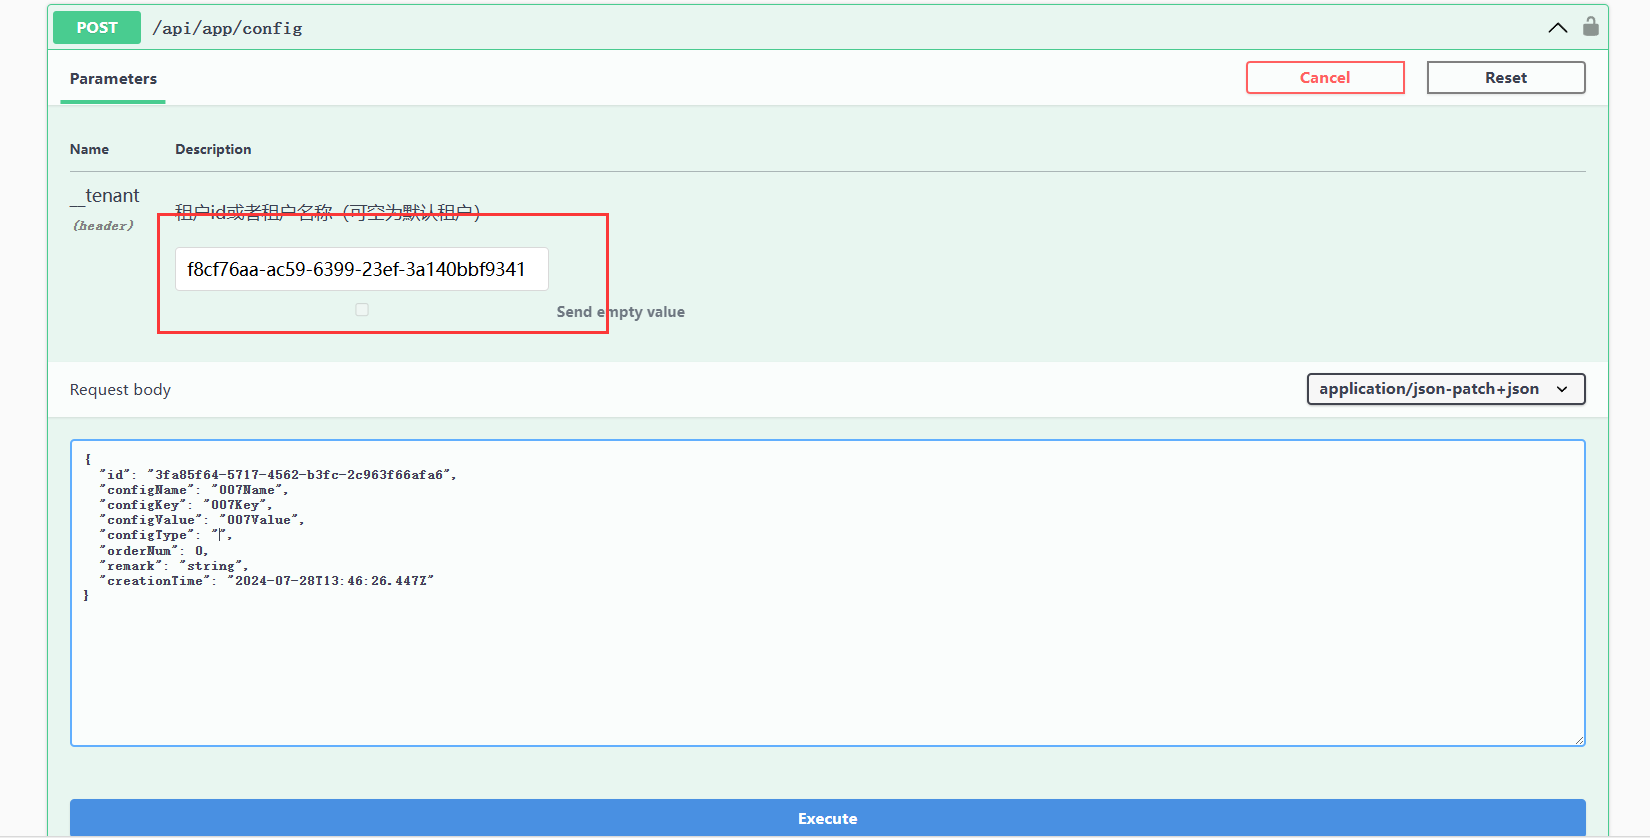Image resolution: width=1650 pixels, height=838 pixels.
Task: Open the application/json-patch+json content type dropdown
Action: pos(1445,389)
